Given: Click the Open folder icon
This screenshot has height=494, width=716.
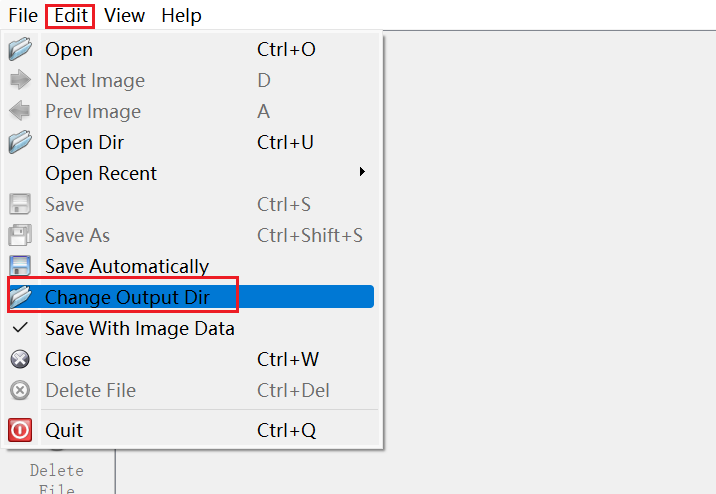Looking at the screenshot, I should pos(20,49).
